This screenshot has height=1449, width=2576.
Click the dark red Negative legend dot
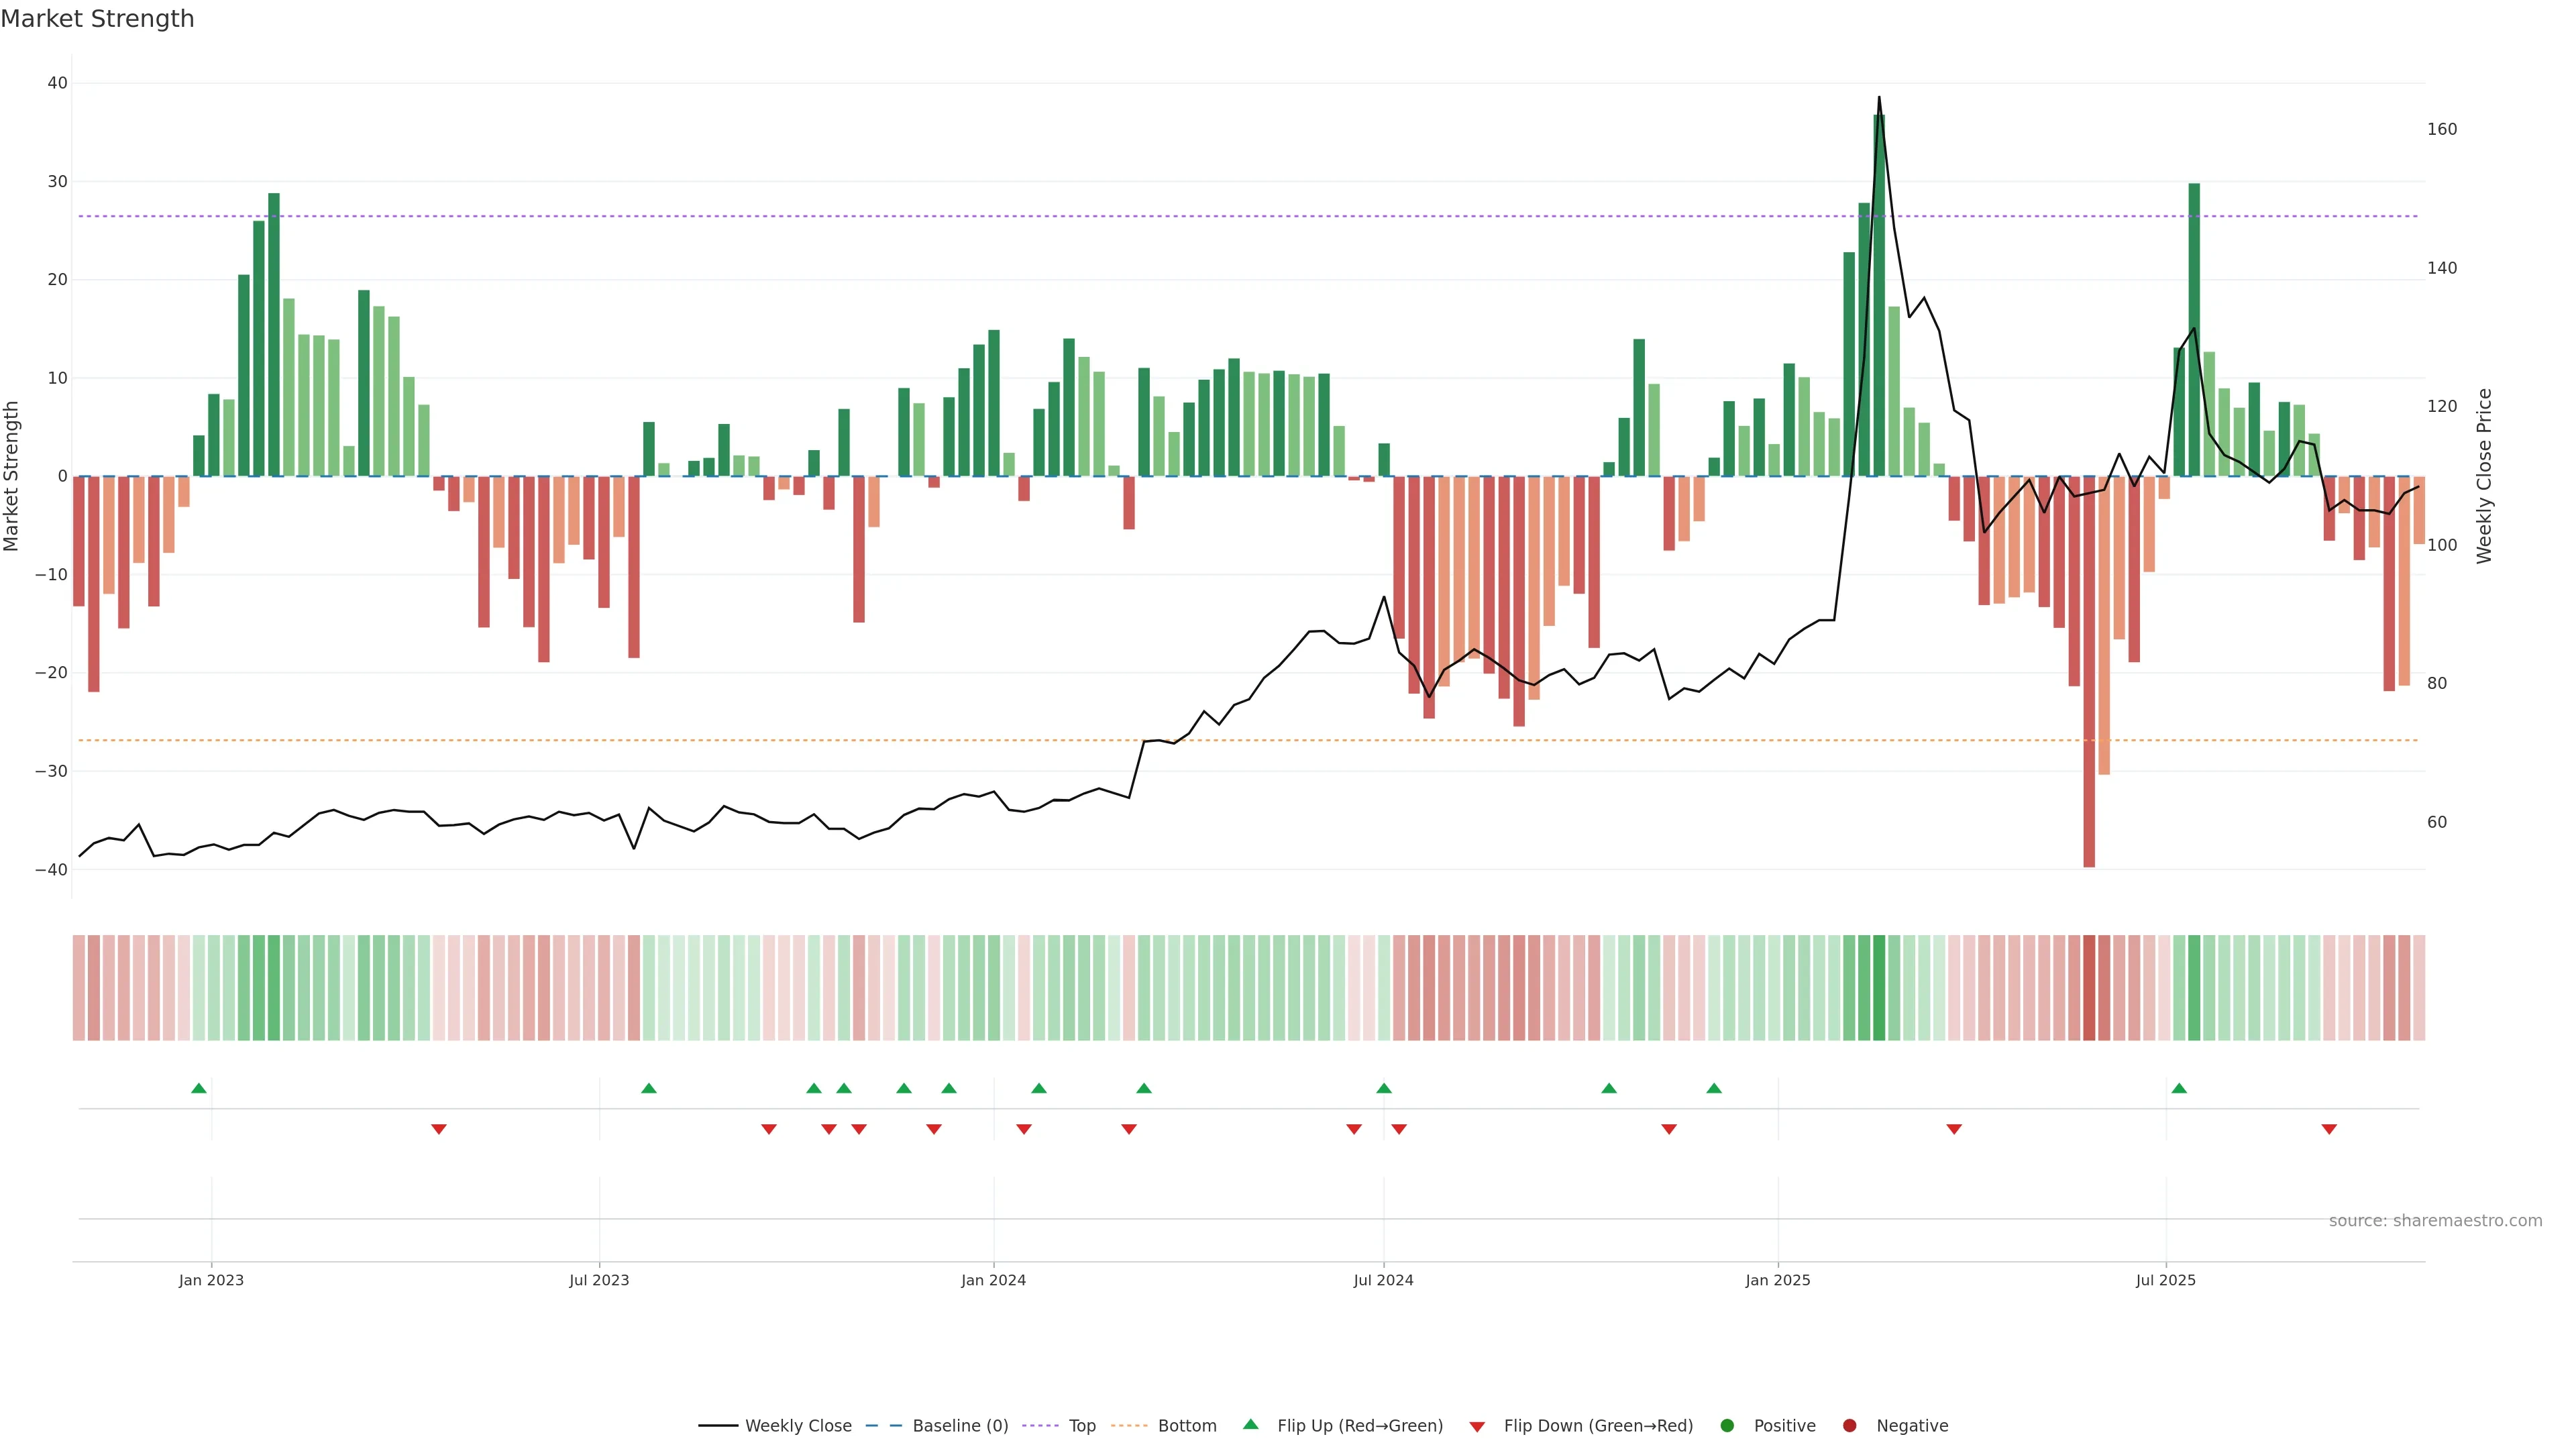1849,1426
